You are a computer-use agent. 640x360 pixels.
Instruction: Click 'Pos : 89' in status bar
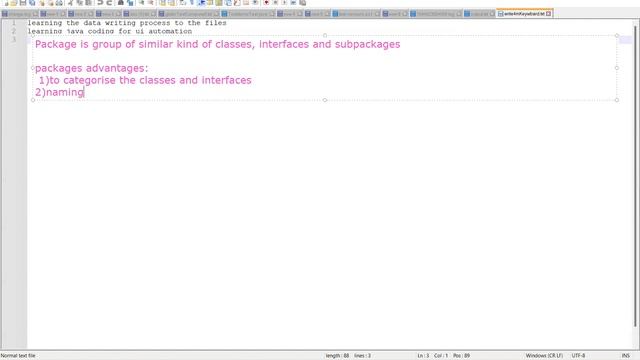pos(461,356)
